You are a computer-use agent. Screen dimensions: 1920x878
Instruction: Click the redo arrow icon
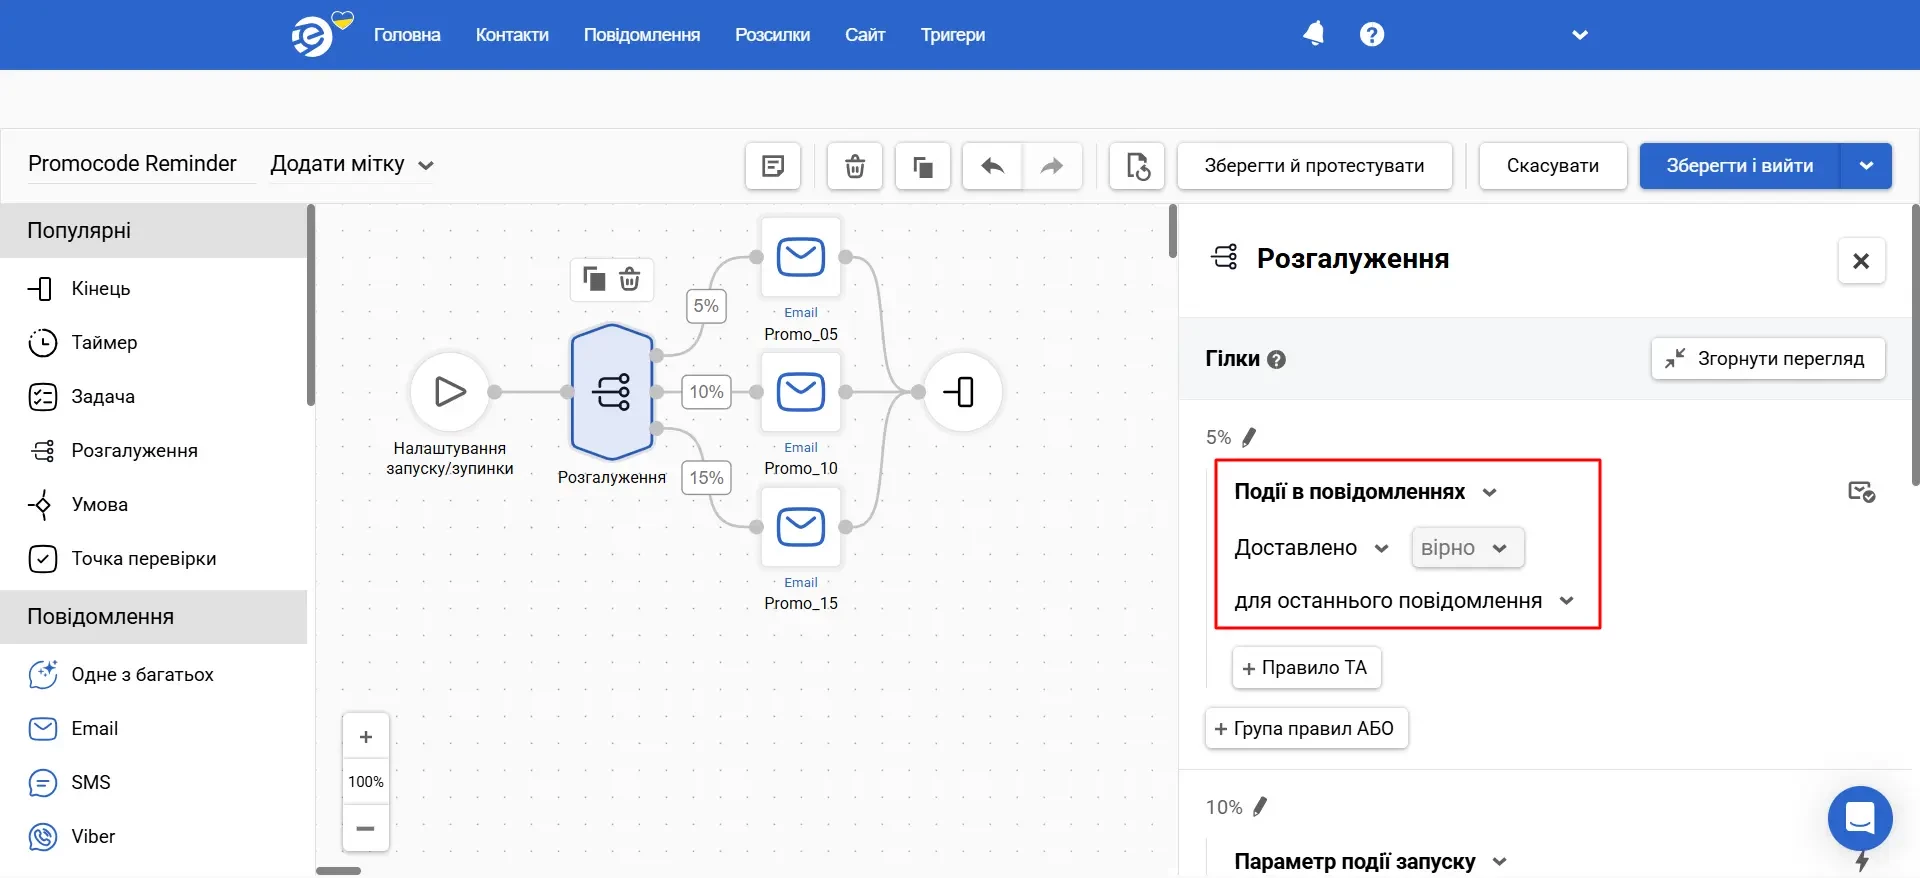pos(1052,166)
